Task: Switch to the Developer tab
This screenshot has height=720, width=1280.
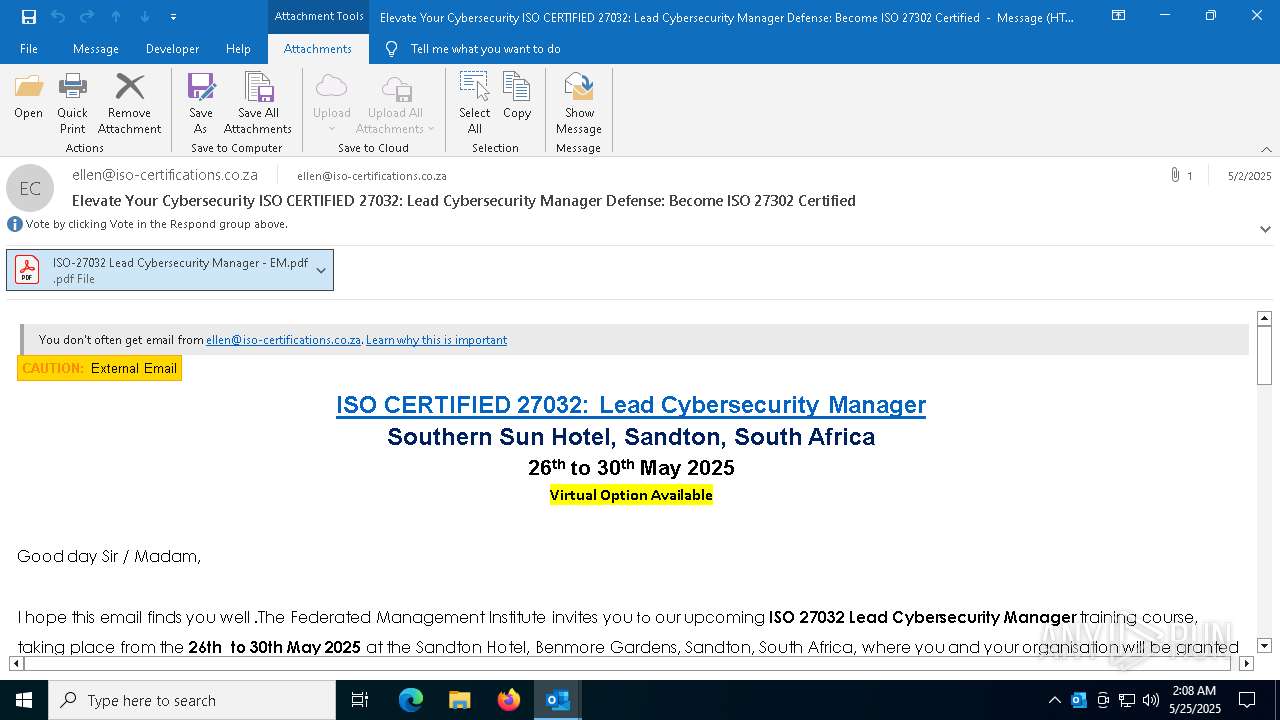Action: click(172, 49)
